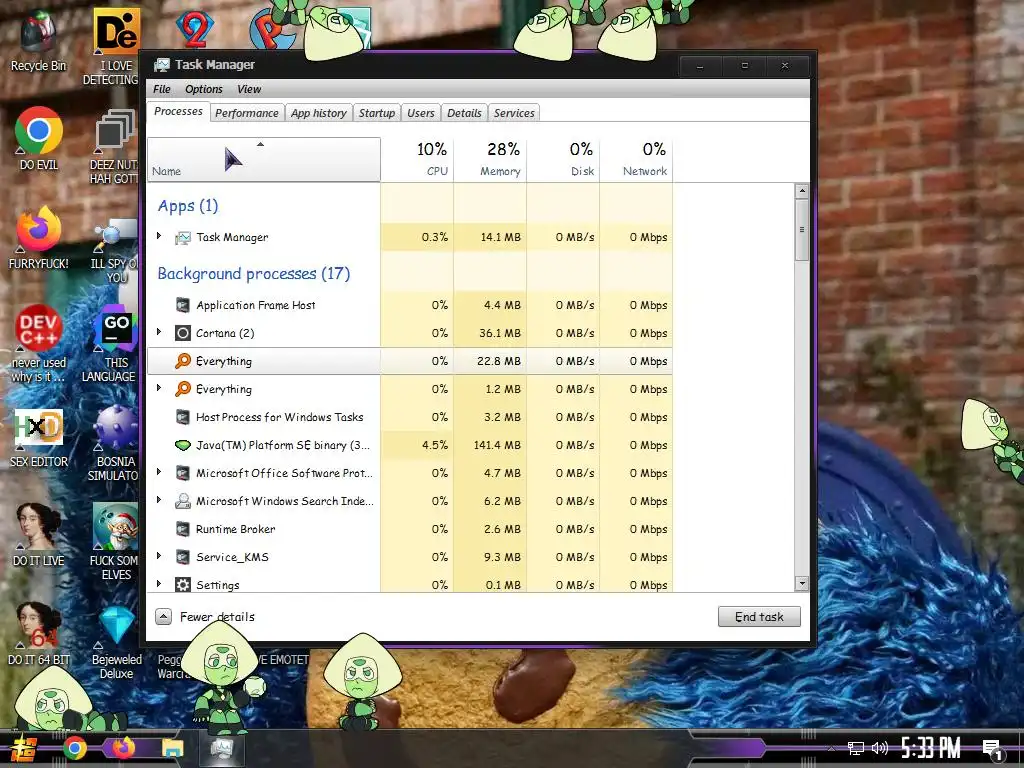This screenshot has height=768, width=1024.
Task: Click the 5:33 PM taskbar clock
Action: tap(931, 748)
